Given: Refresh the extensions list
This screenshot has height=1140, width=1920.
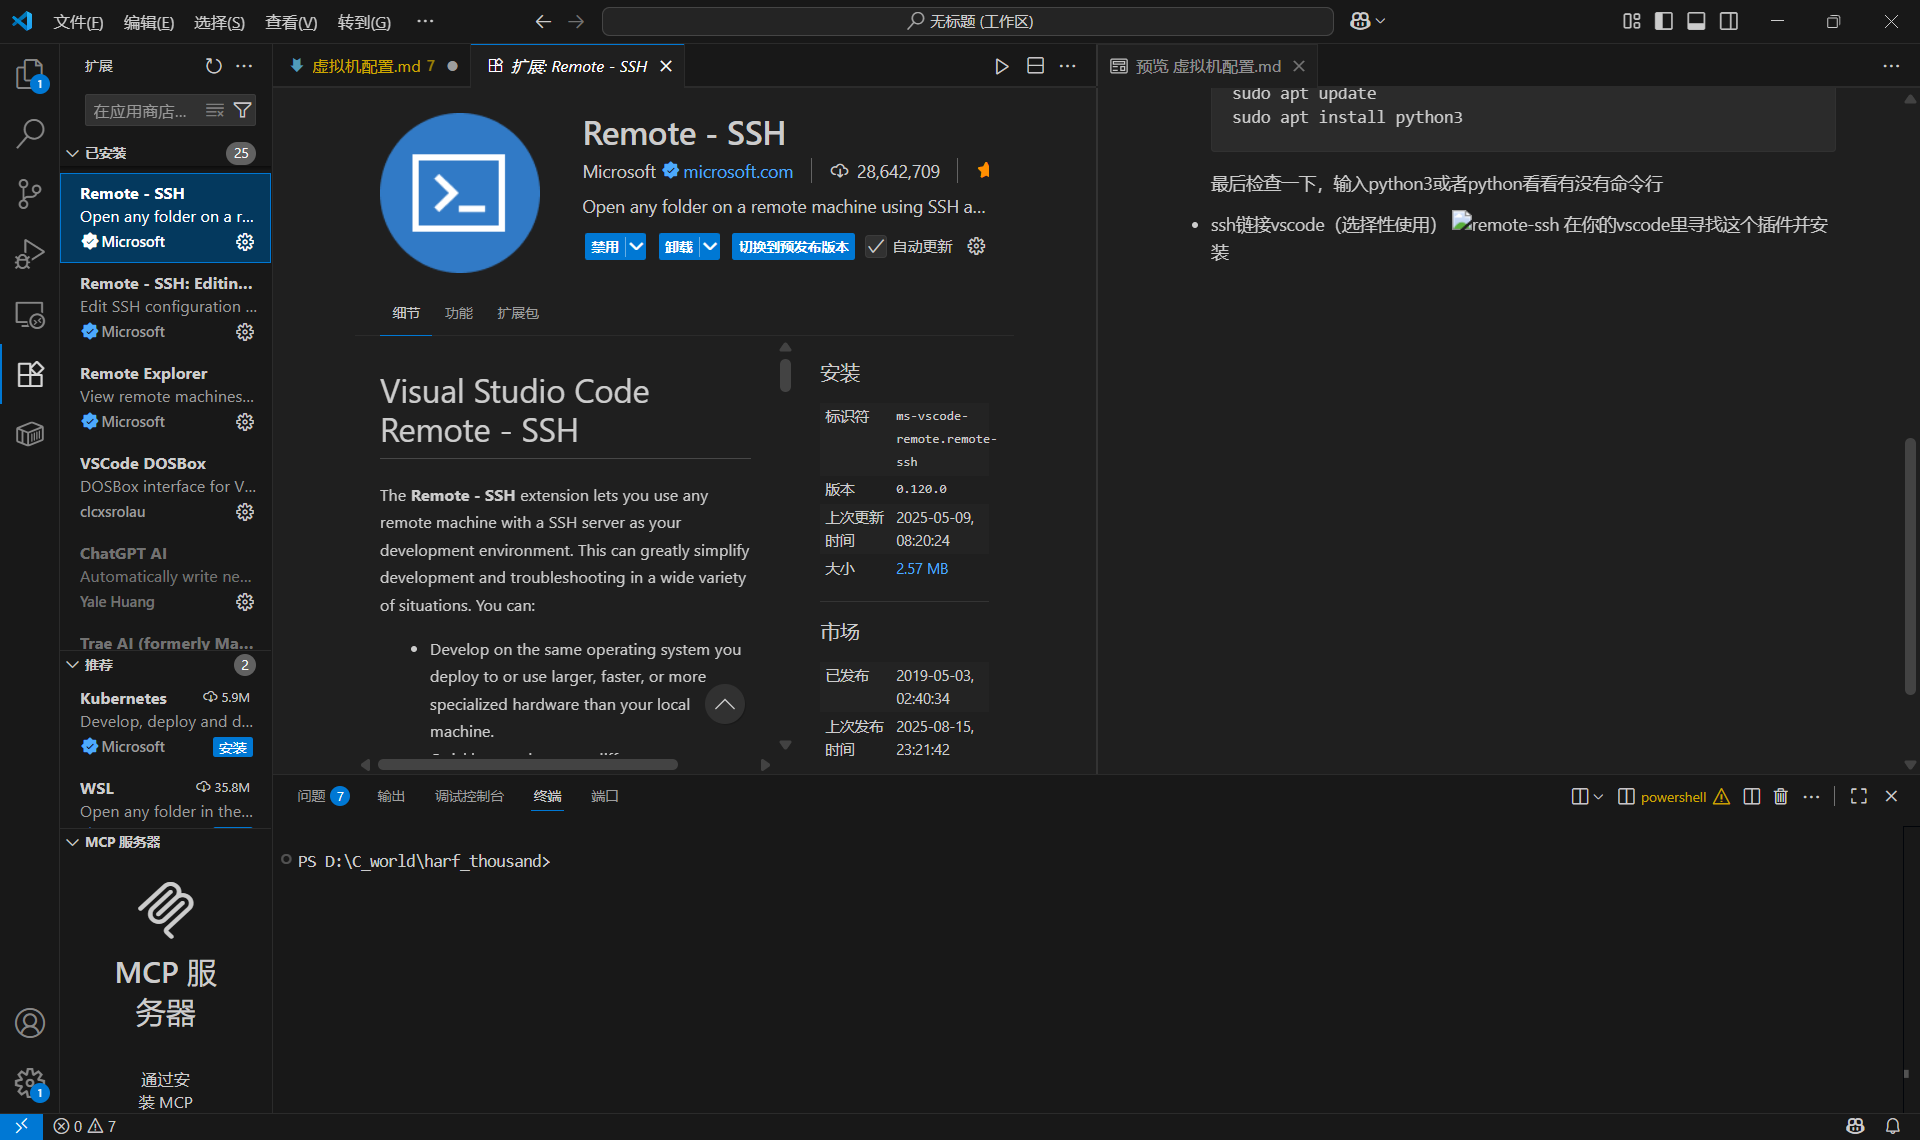Looking at the screenshot, I should coord(213,66).
